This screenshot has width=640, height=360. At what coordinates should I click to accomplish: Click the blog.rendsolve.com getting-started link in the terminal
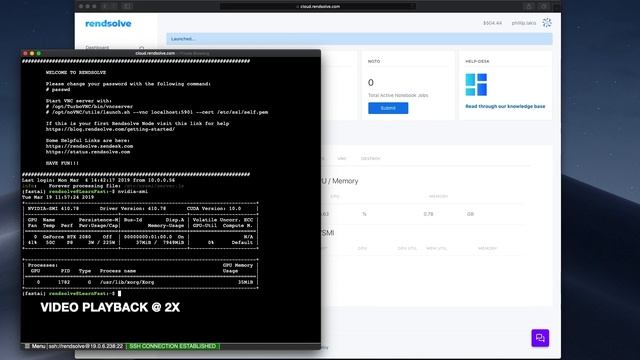110,129
